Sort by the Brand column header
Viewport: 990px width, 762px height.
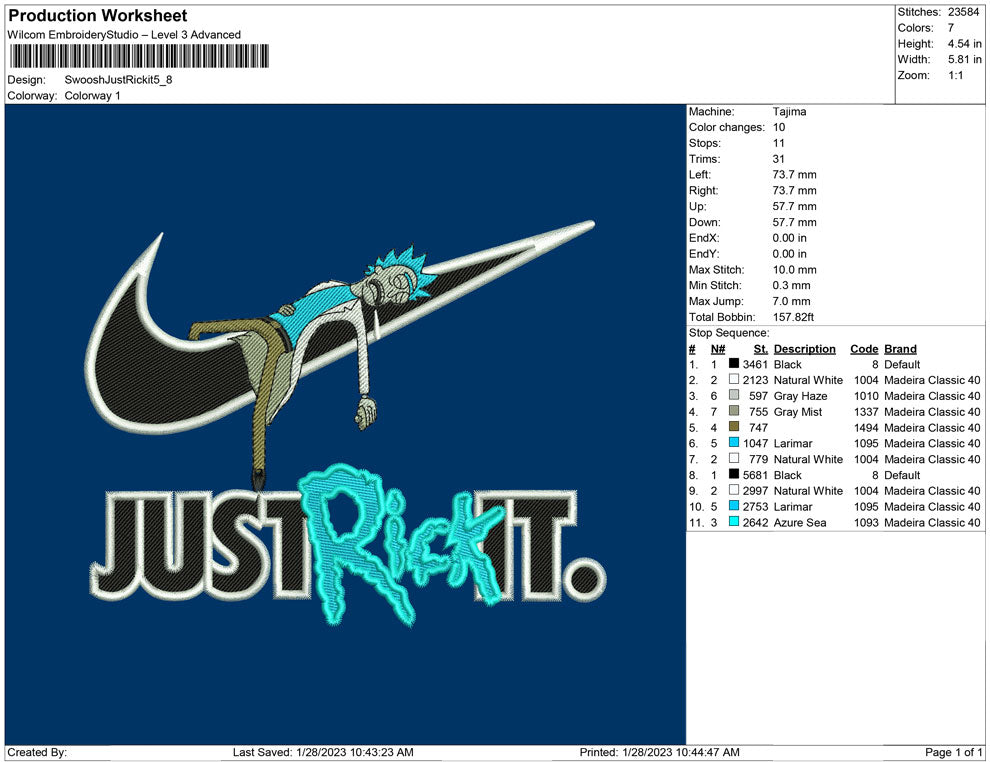(900, 349)
